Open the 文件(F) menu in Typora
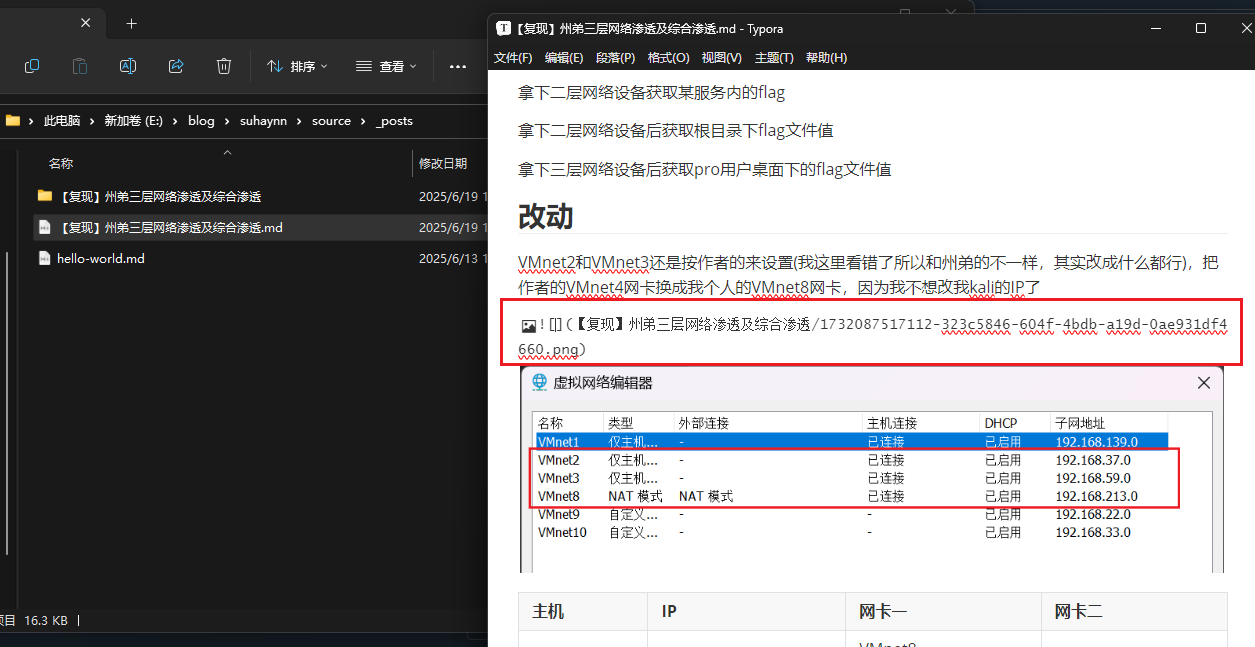This screenshot has width=1255, height=647. 513,58
